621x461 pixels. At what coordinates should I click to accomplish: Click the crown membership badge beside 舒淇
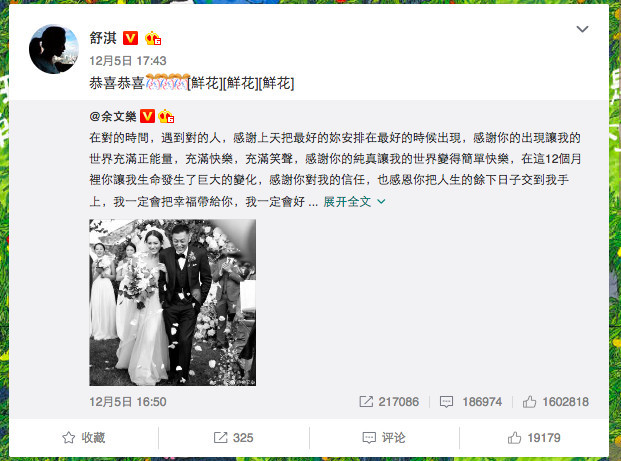[x=153, y=38]
